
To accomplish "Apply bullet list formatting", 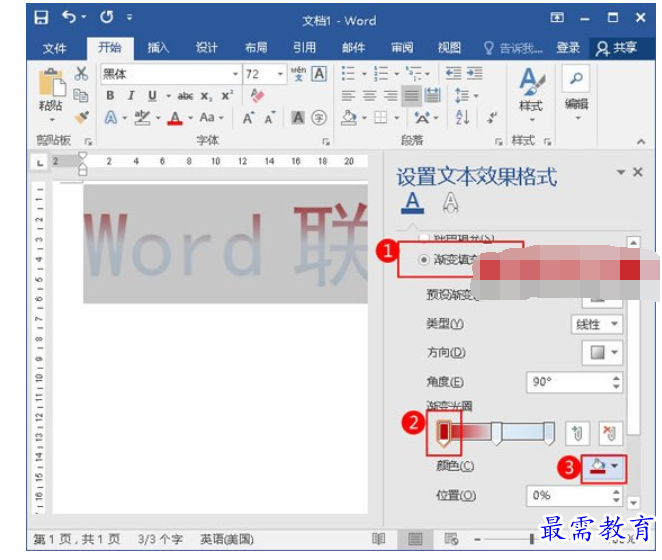I will click(x=348, y=73).
